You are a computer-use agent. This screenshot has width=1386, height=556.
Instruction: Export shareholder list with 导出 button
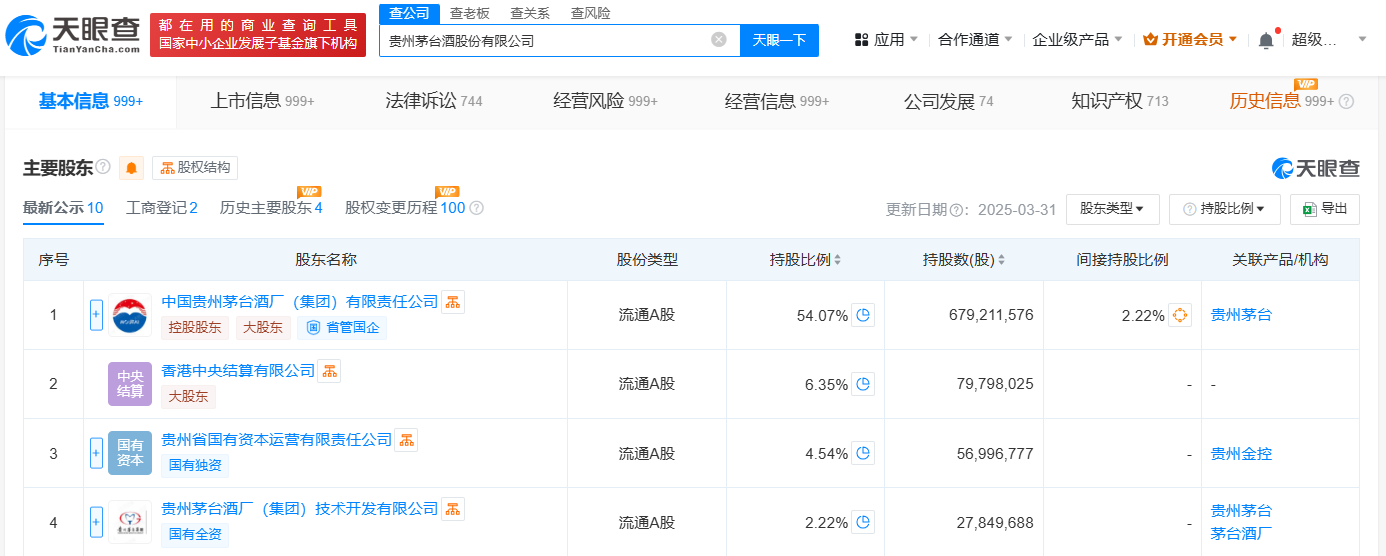(x=1325, y=209)
